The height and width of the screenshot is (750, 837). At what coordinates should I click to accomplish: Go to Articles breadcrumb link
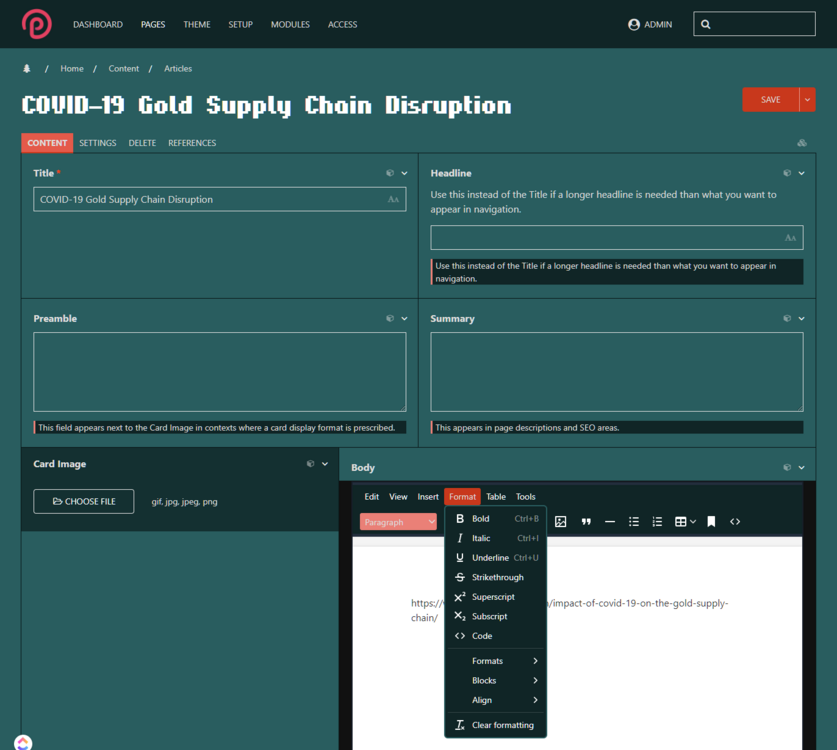tap(178, 69)
